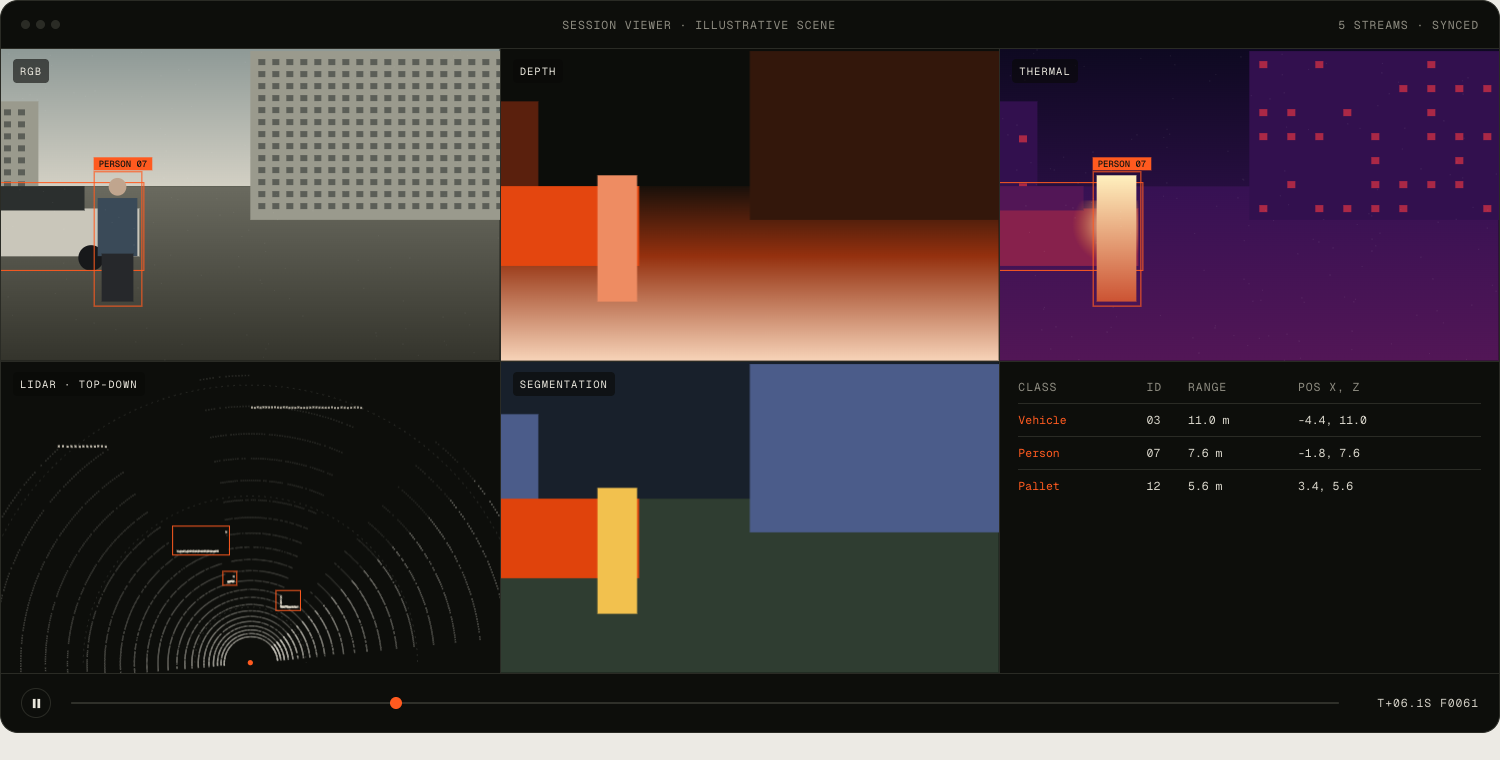Click the orange sensor origin dot
This screenshot has width=1500, height=760.
250,662
